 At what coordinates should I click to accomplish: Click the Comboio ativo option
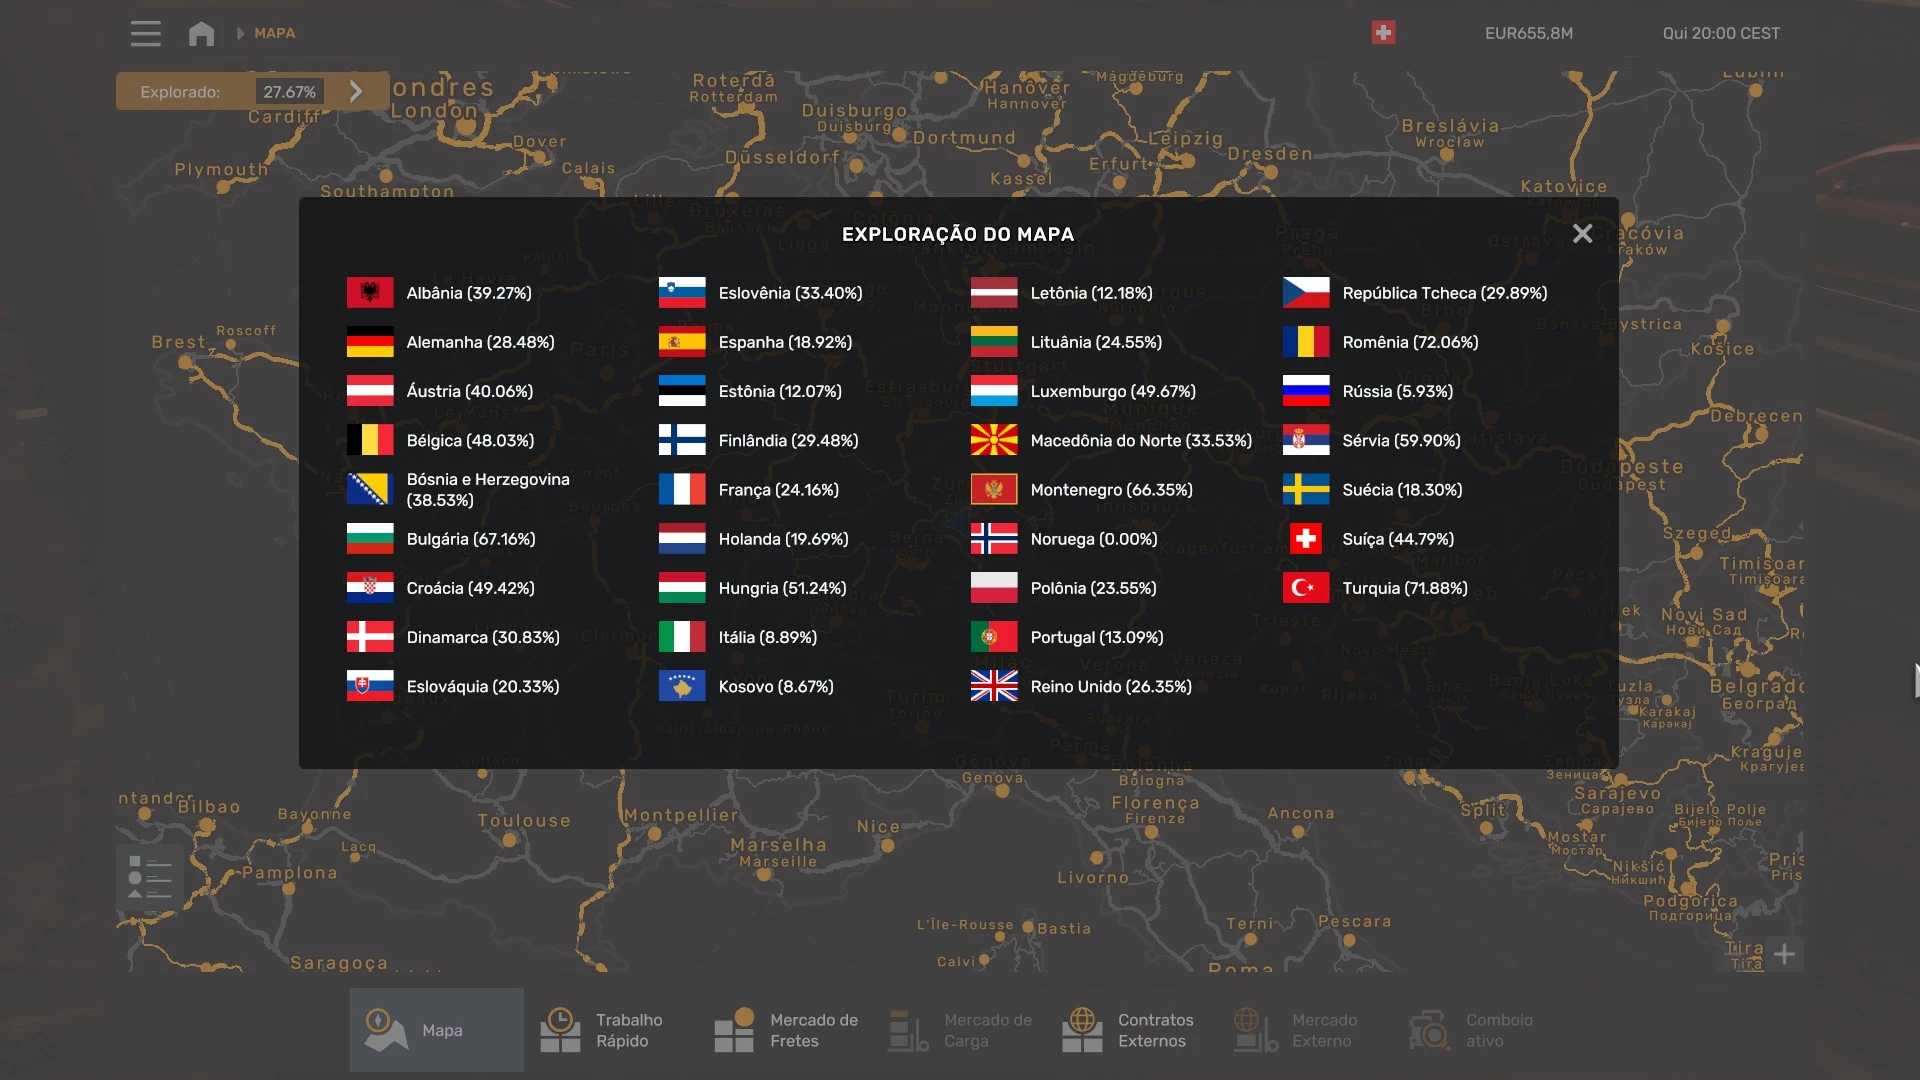(1471, 1030)
